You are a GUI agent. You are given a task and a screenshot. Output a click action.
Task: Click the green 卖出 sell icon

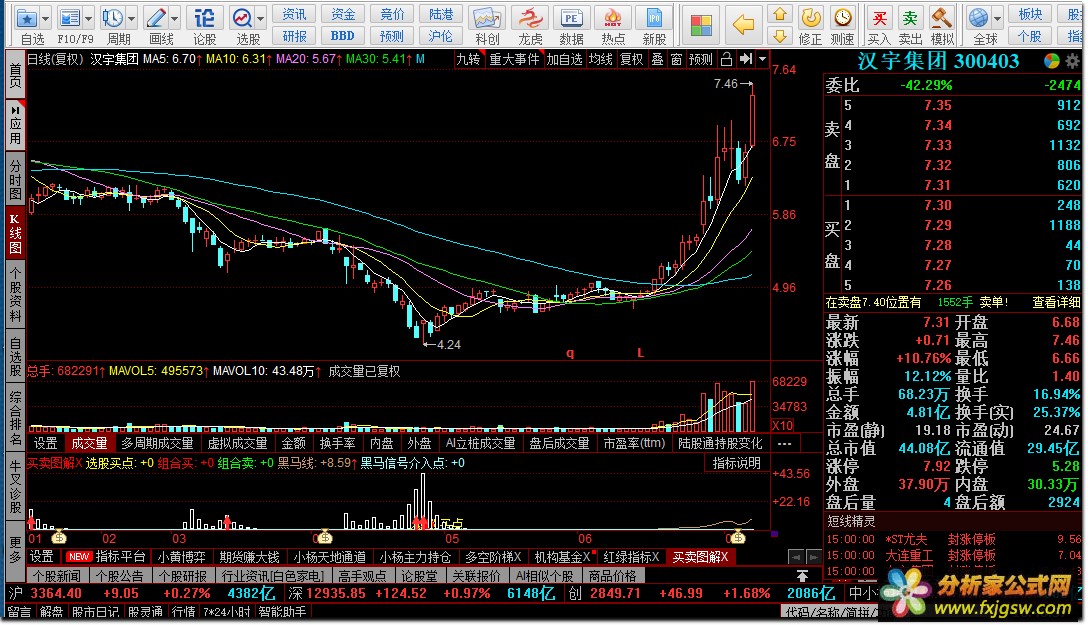(910, 17)
